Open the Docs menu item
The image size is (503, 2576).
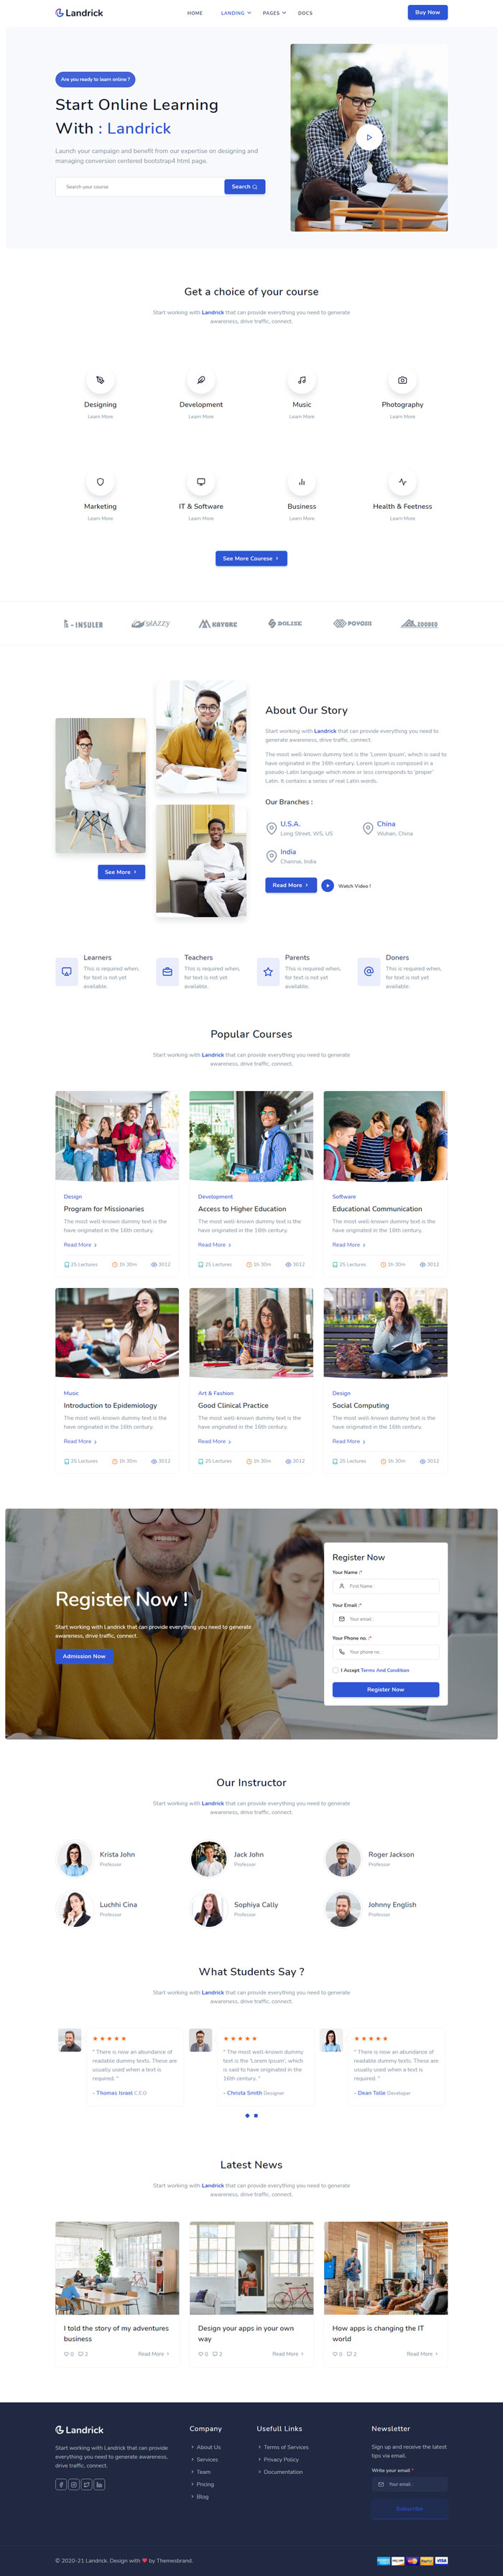(x=305, y=13)
